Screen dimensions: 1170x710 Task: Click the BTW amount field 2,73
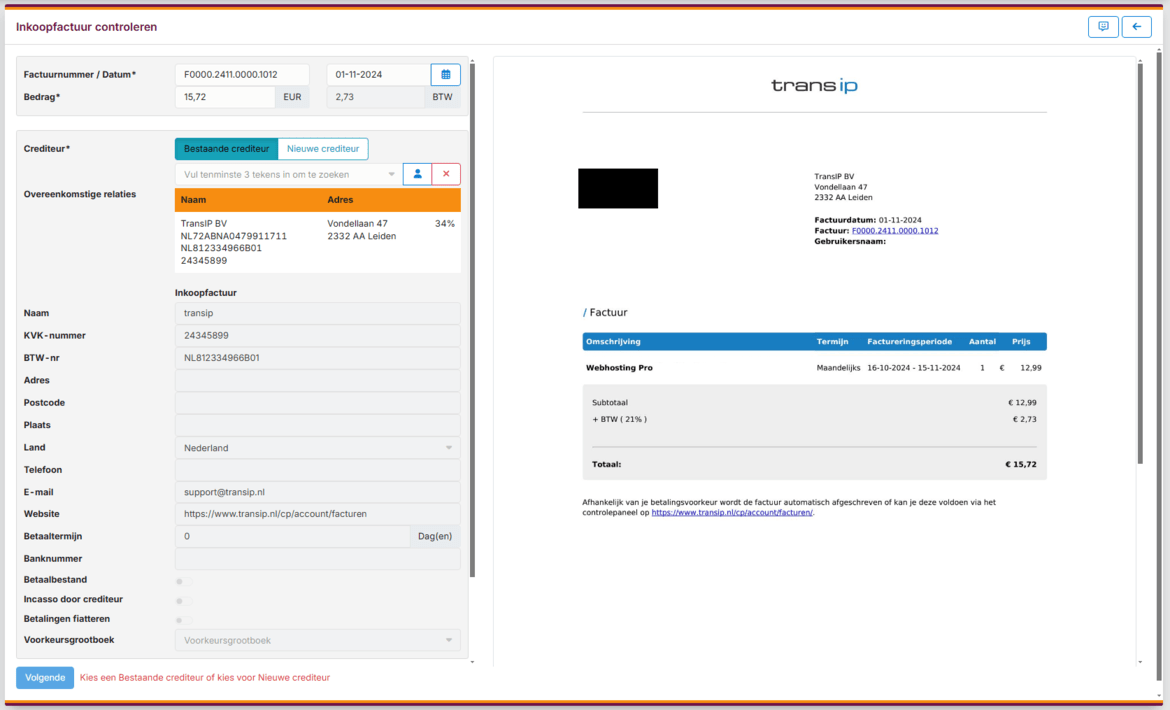375,97
